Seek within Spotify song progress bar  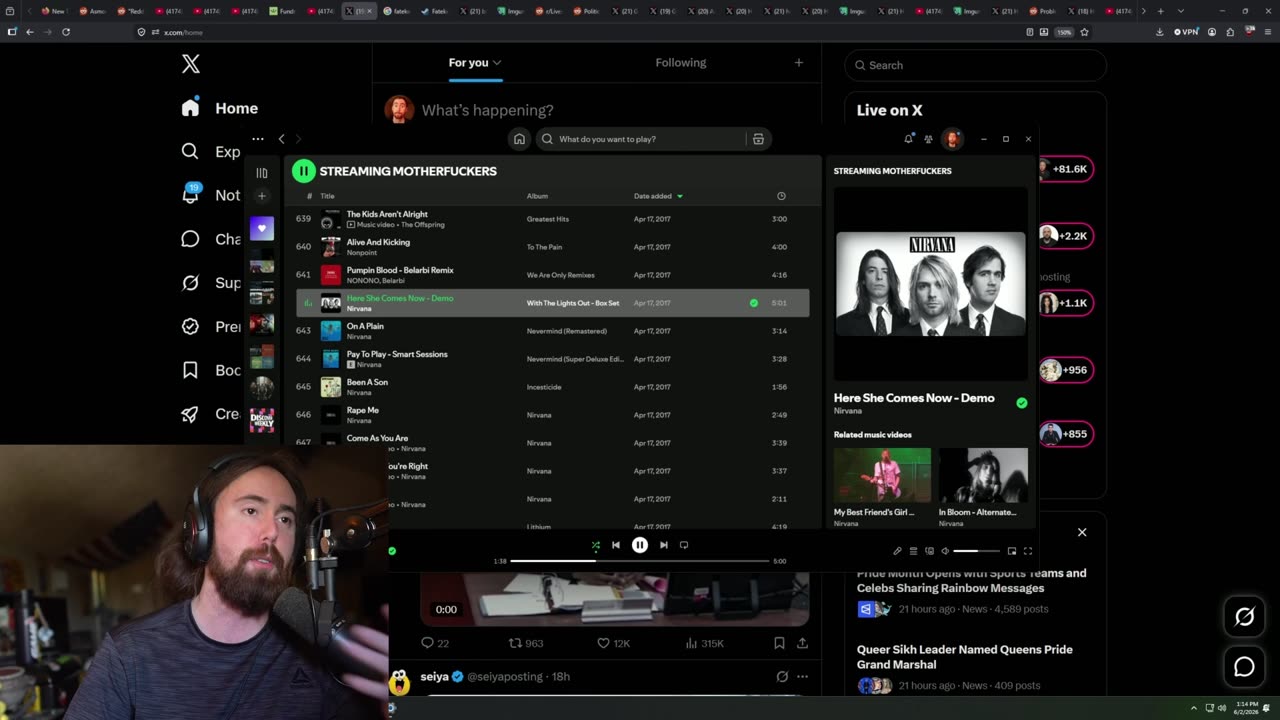coord(640,561)
